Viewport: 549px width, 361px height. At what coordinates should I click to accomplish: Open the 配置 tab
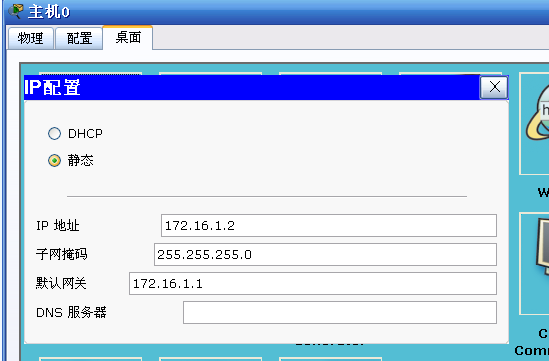pos(79,38)
